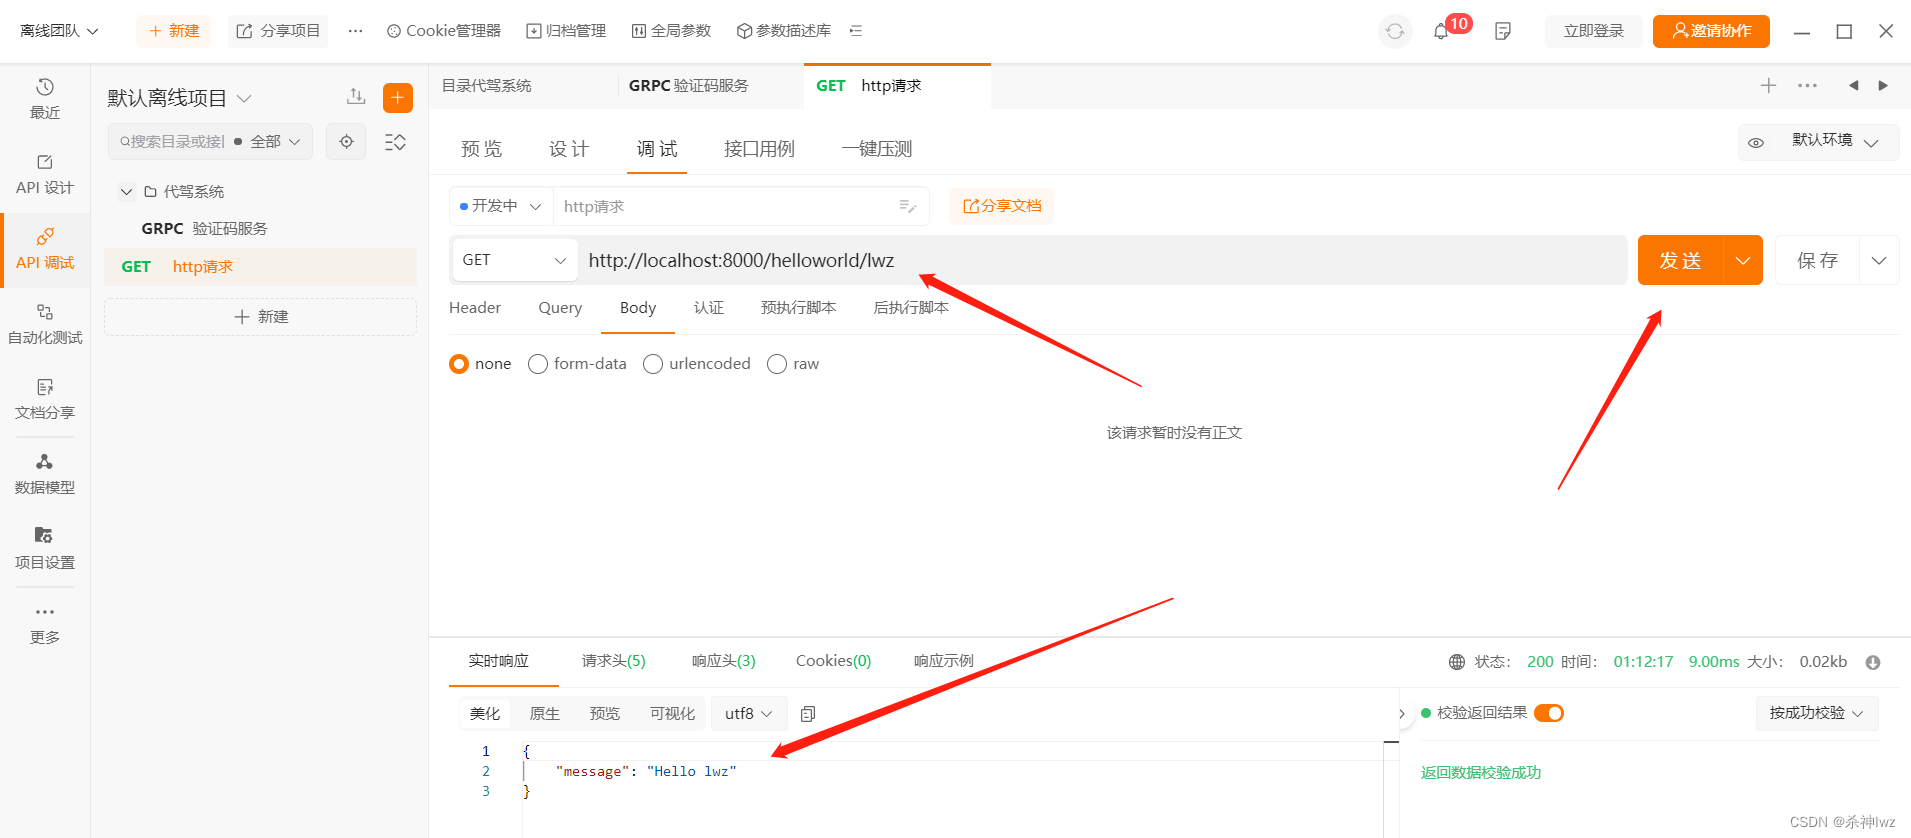Viewport: 1911px width, 838px height.
Task: Open the 响应头(3) tab
Action: [x=724, y=661]
